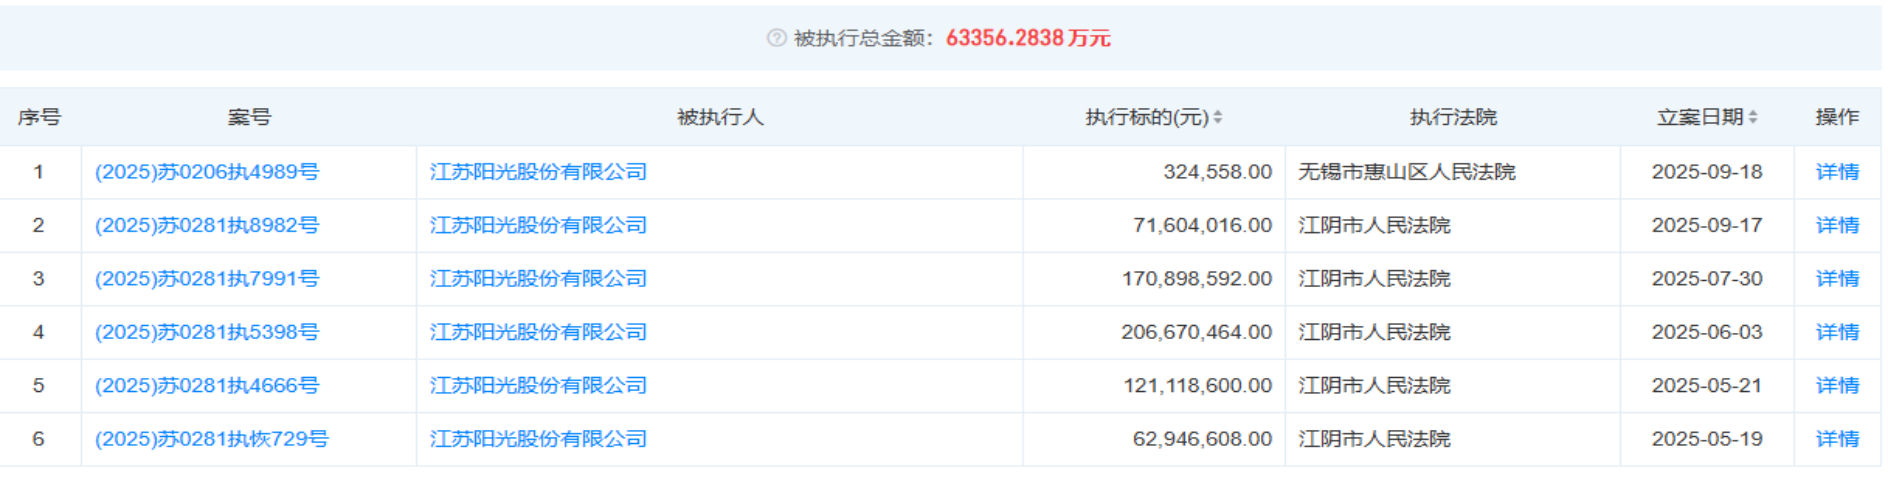Sort by 立案日期 column arrows
The image size is (1903, 485).
click(1752, 118)
